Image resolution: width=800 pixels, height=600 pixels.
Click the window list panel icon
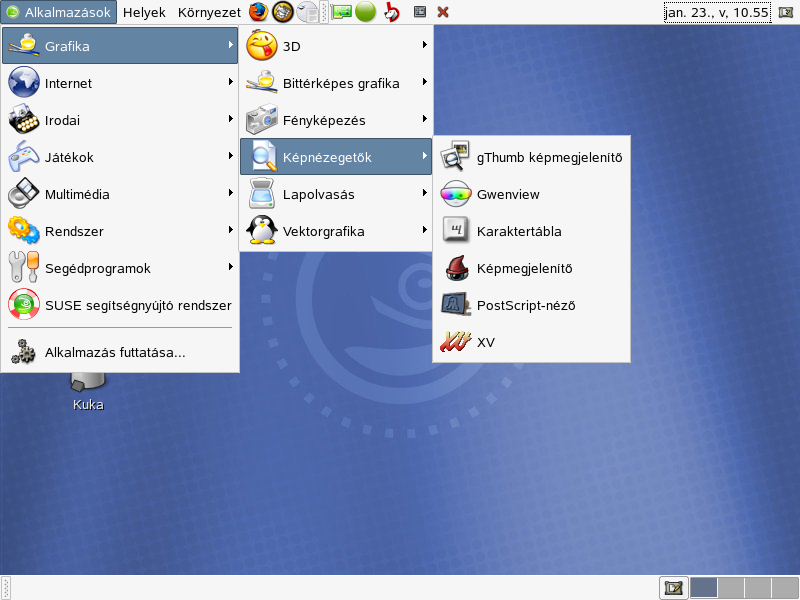(x=420, y=12)
